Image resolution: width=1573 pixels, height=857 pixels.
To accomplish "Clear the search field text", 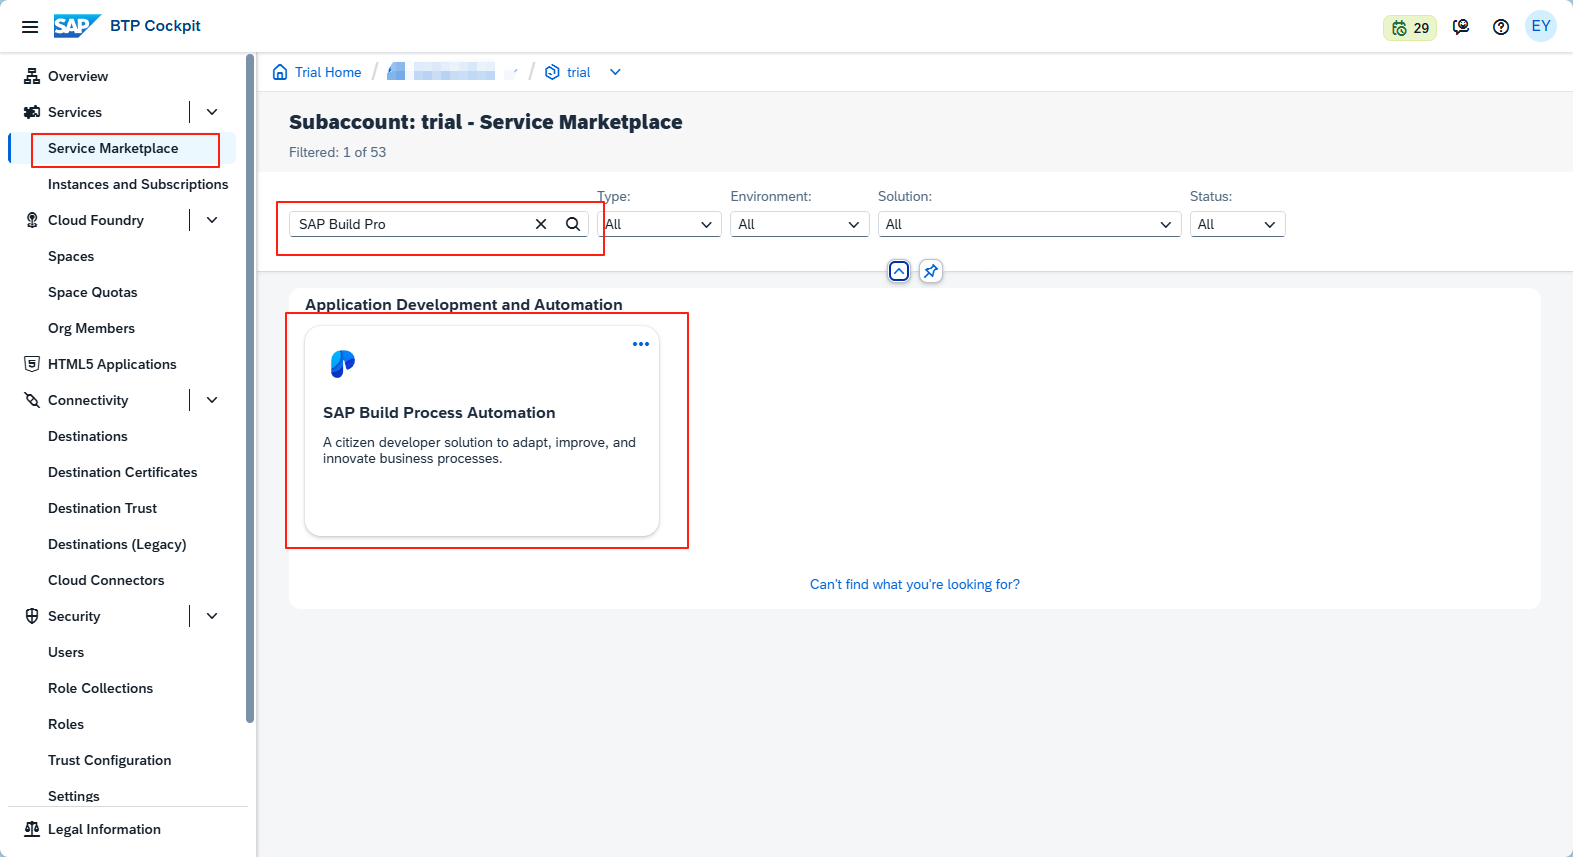I will coord(541,224).
